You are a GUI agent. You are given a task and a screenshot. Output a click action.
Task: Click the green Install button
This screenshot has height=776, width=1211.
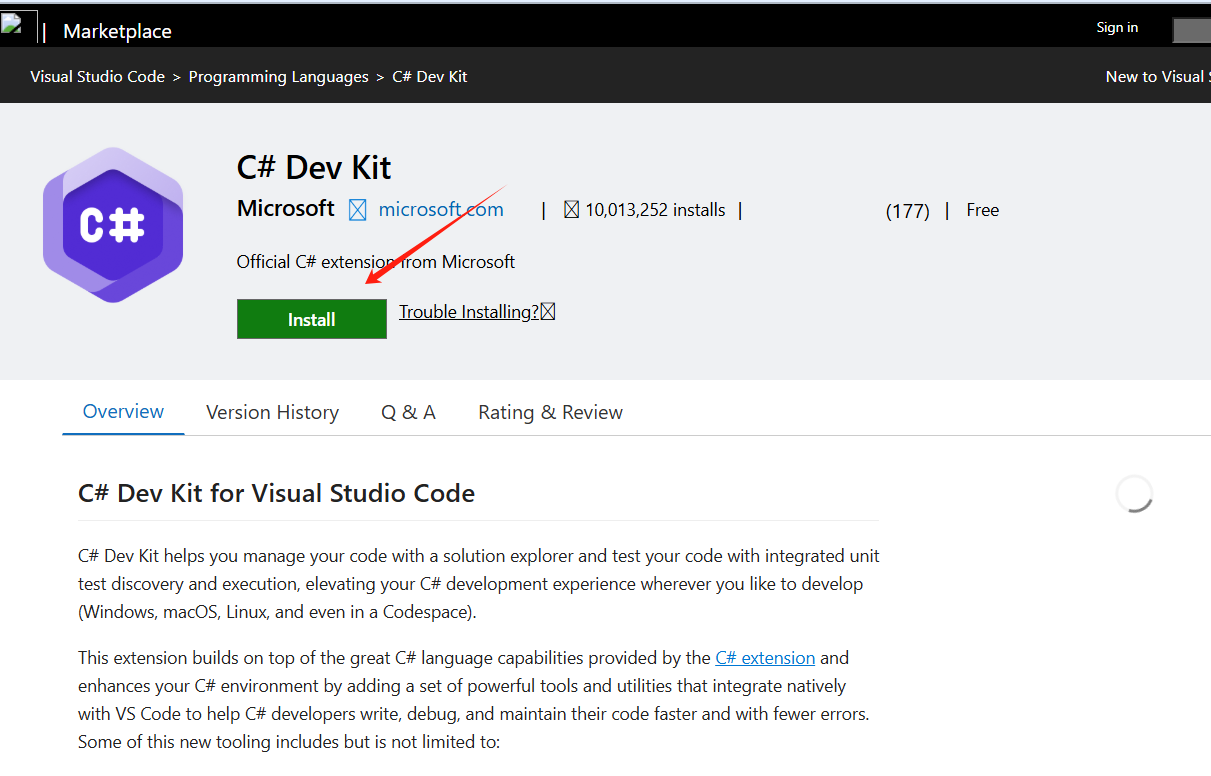pos(311,319)
